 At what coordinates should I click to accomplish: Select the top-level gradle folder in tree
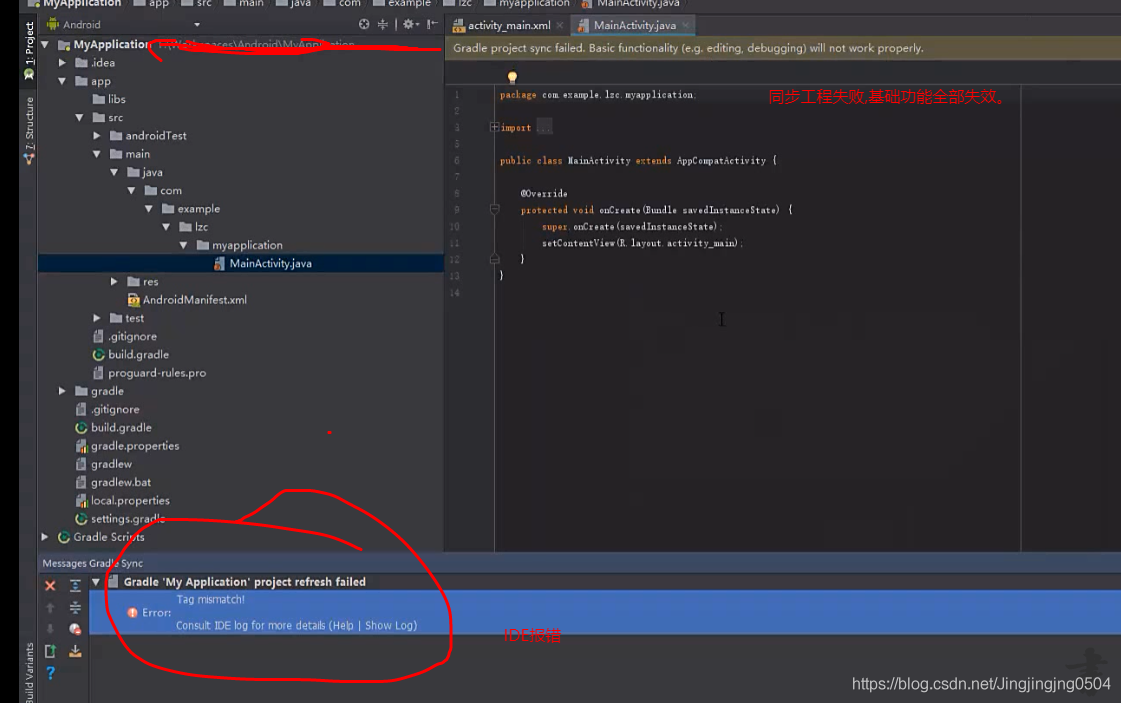click(107, 391)
